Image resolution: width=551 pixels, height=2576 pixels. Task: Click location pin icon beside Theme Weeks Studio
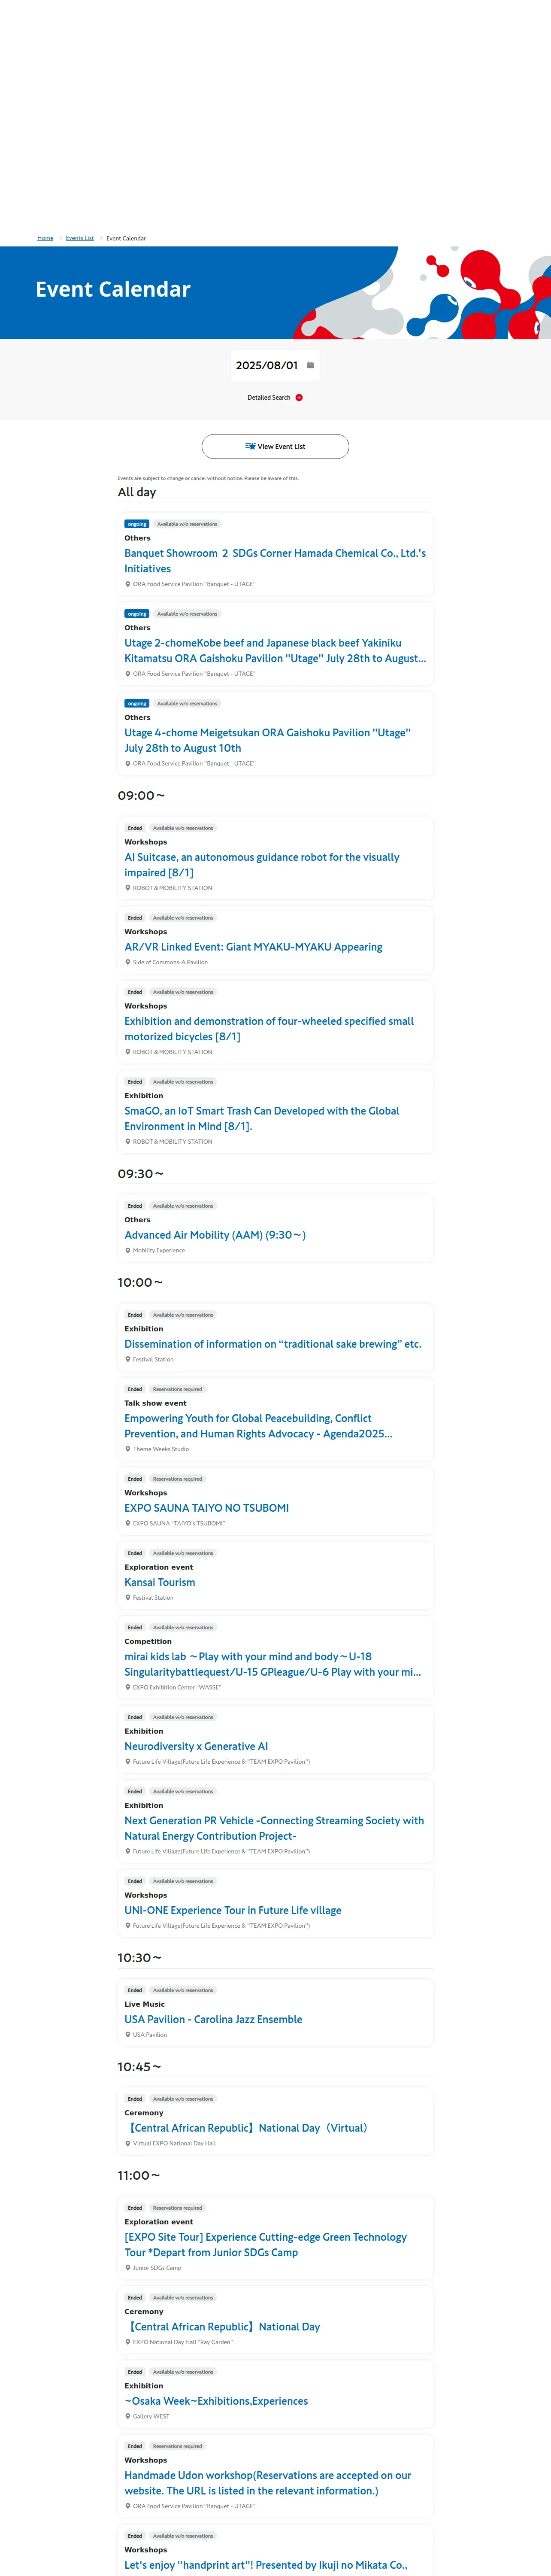tap(127, 1448)
